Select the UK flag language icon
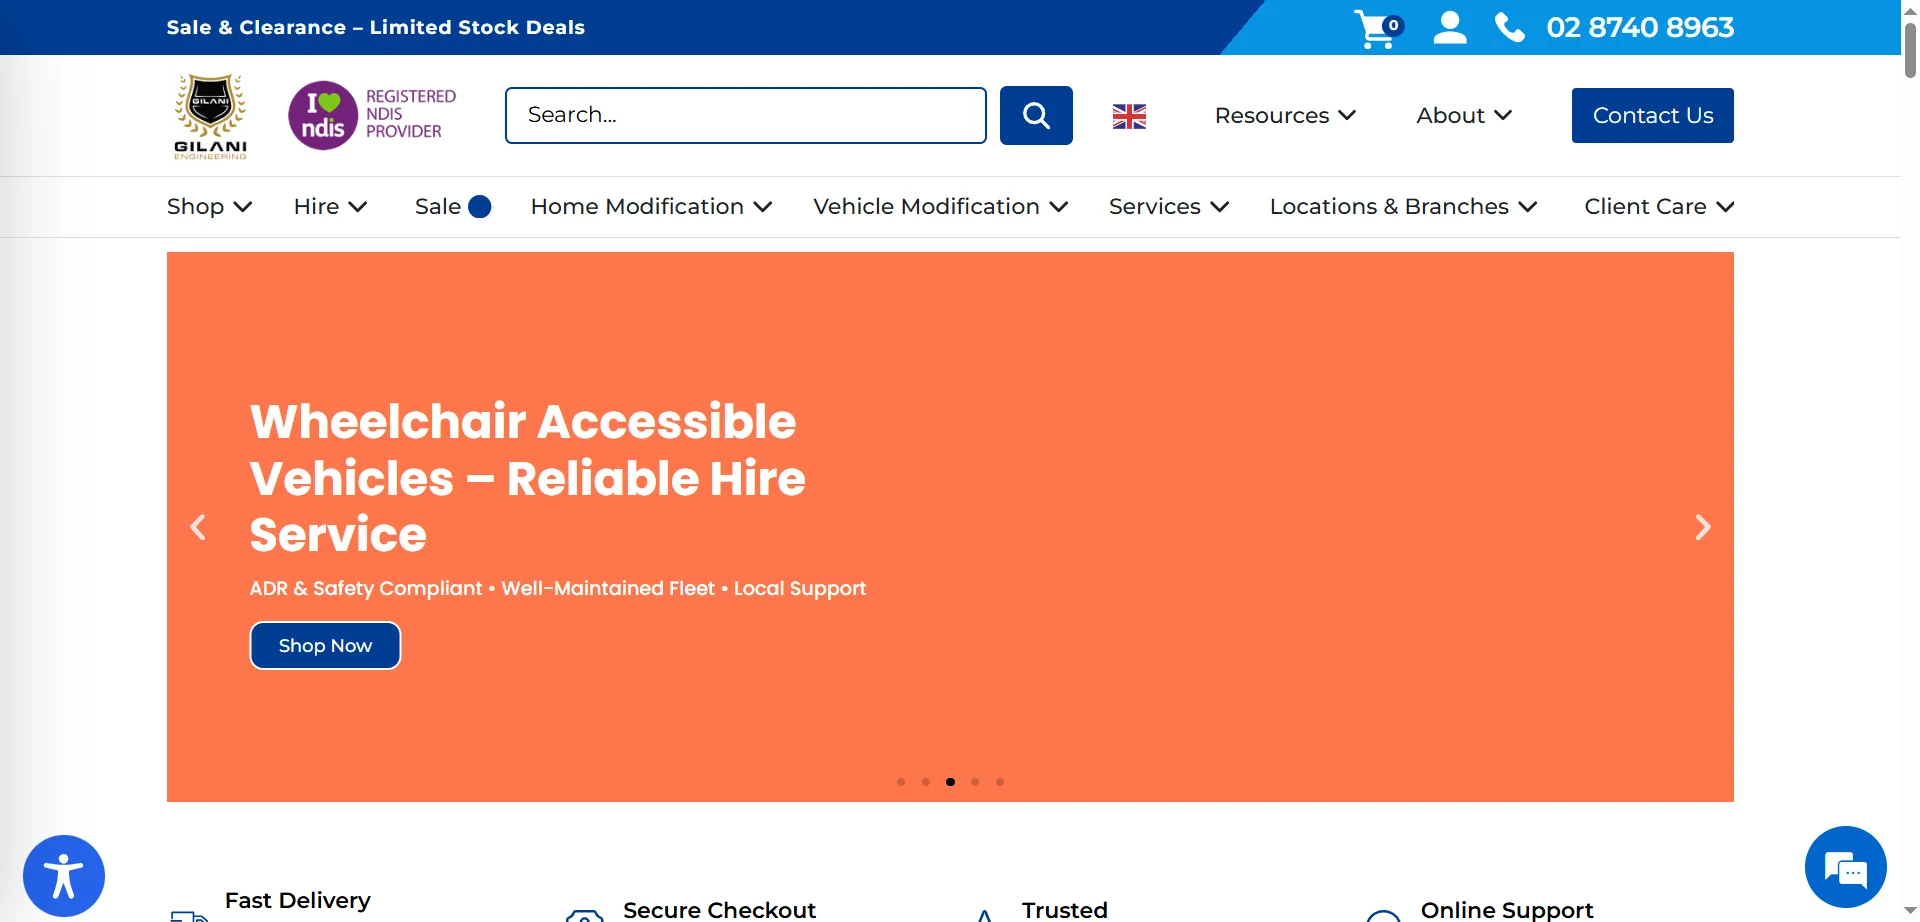This screenshot has width=1920, height=922. click(x=1129, y=116)
